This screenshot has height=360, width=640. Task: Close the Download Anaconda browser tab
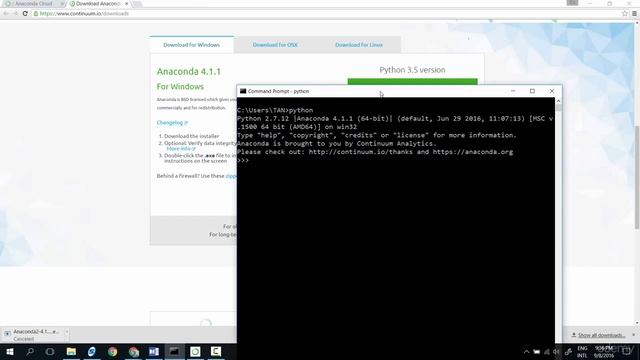(x=127, y=4)
